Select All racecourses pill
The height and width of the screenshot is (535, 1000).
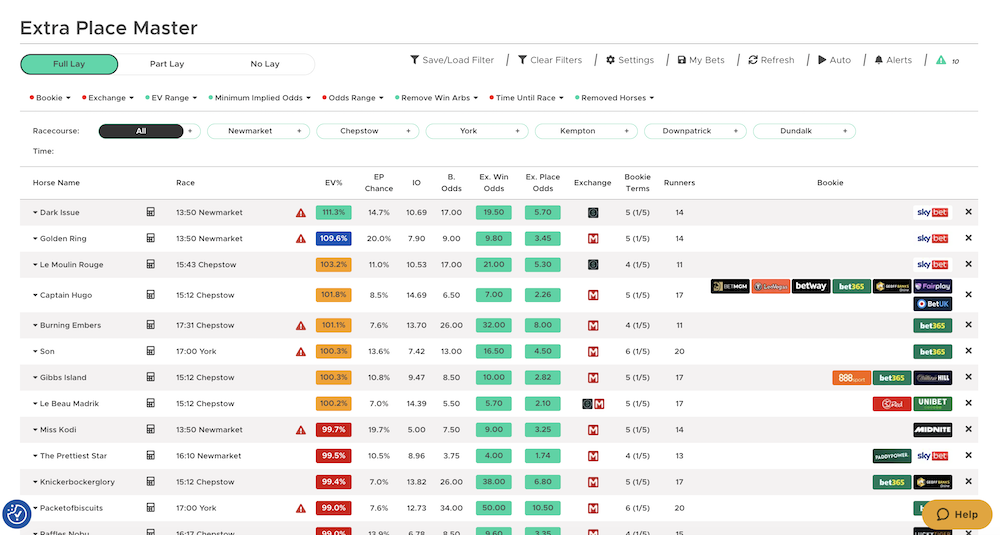coord(141,131)
